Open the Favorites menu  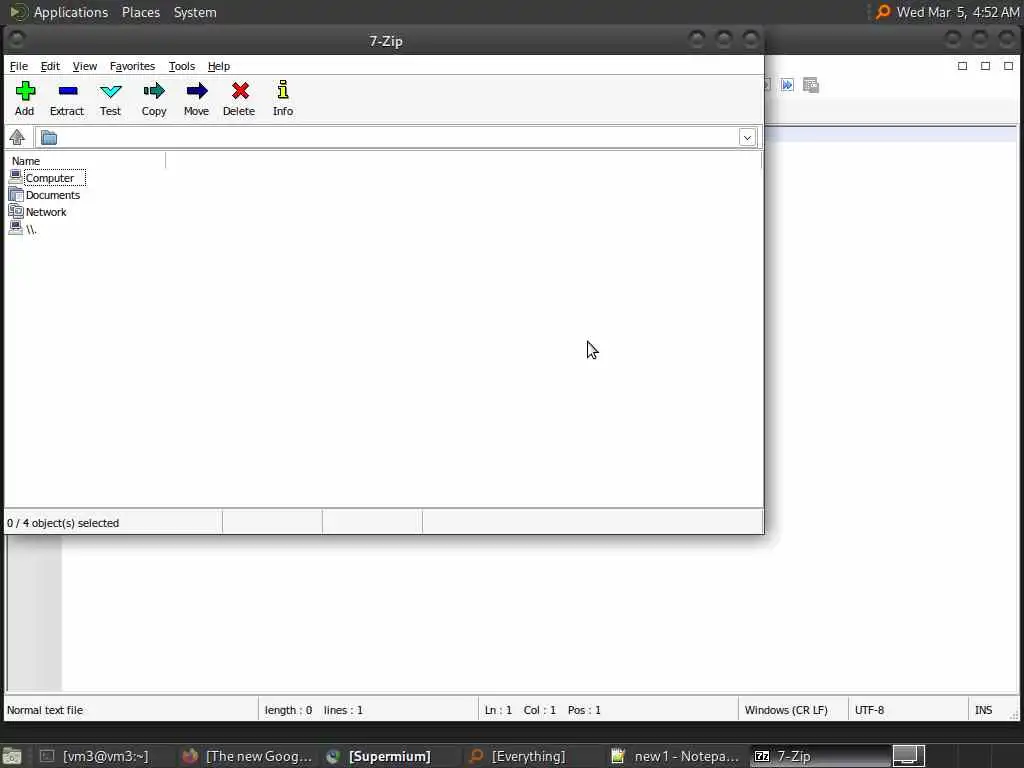tap(133, 66)
